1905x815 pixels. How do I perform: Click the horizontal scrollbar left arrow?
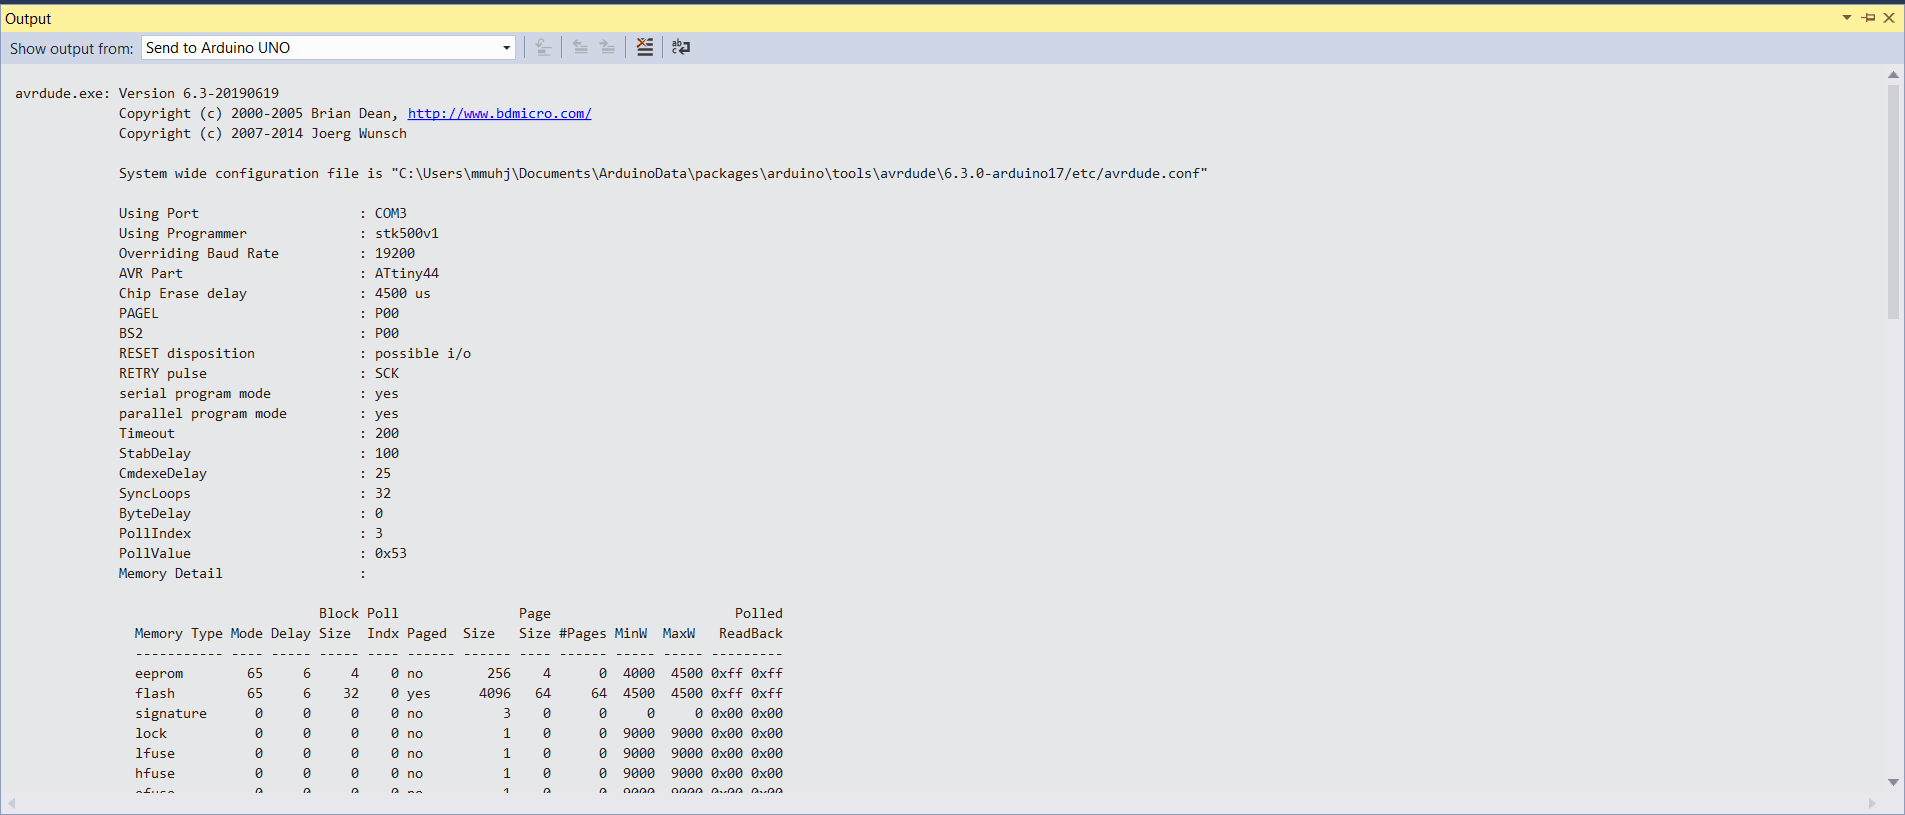coord(12,804)
